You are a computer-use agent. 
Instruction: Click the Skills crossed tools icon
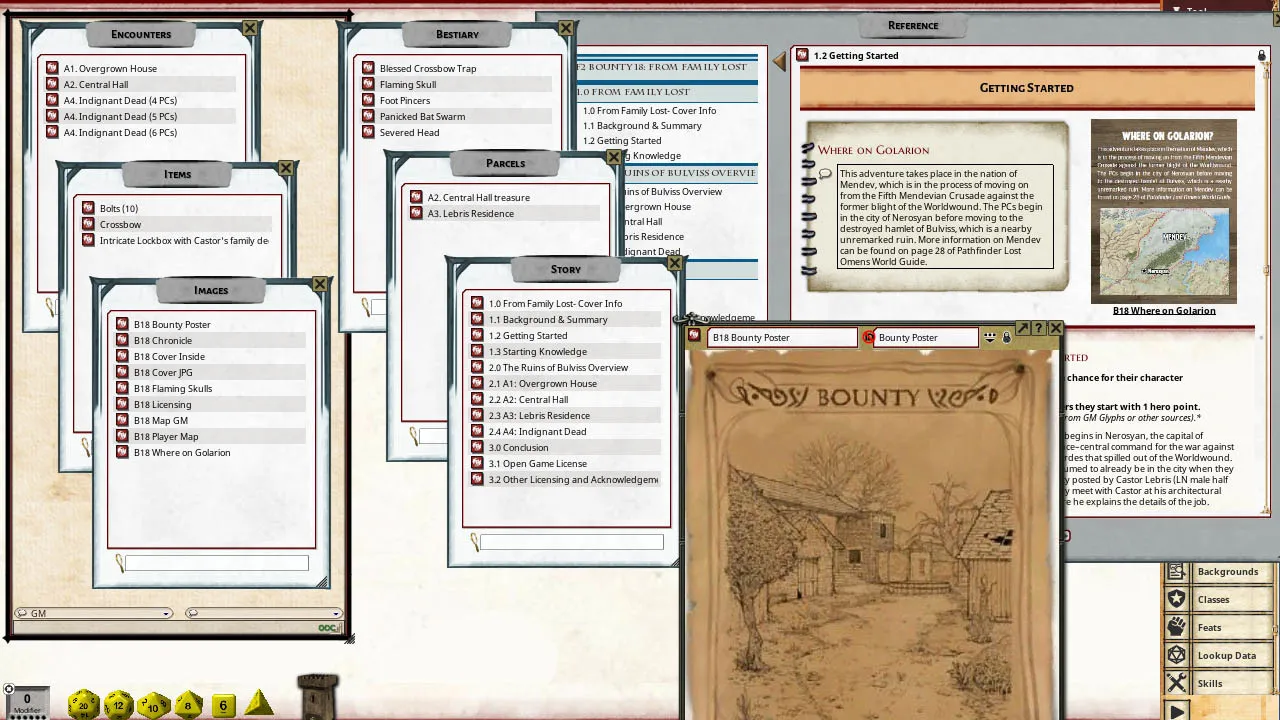pyautogui.click(x=1177, y=683)
